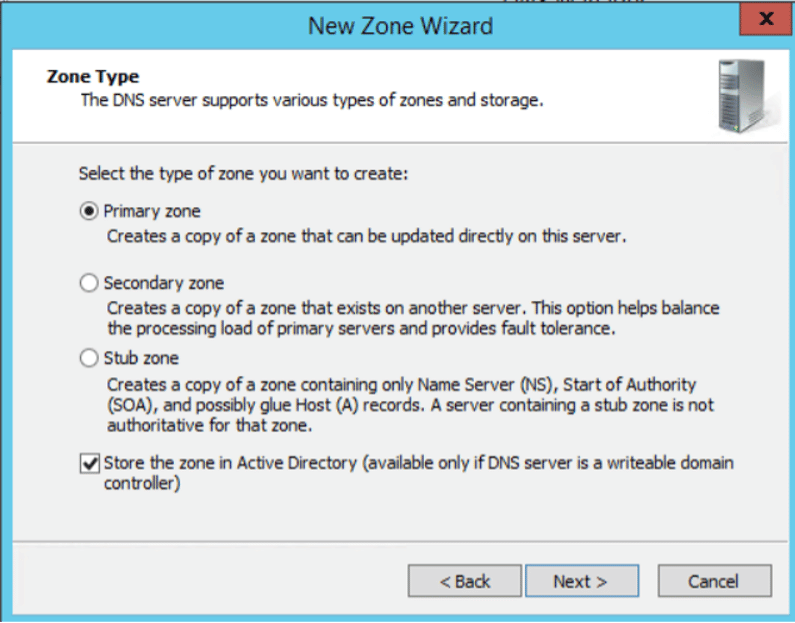This screenshot has height=623, width=795.
Task: Click the Secondary zone fault tolerance description
Action: click(412, 318)
